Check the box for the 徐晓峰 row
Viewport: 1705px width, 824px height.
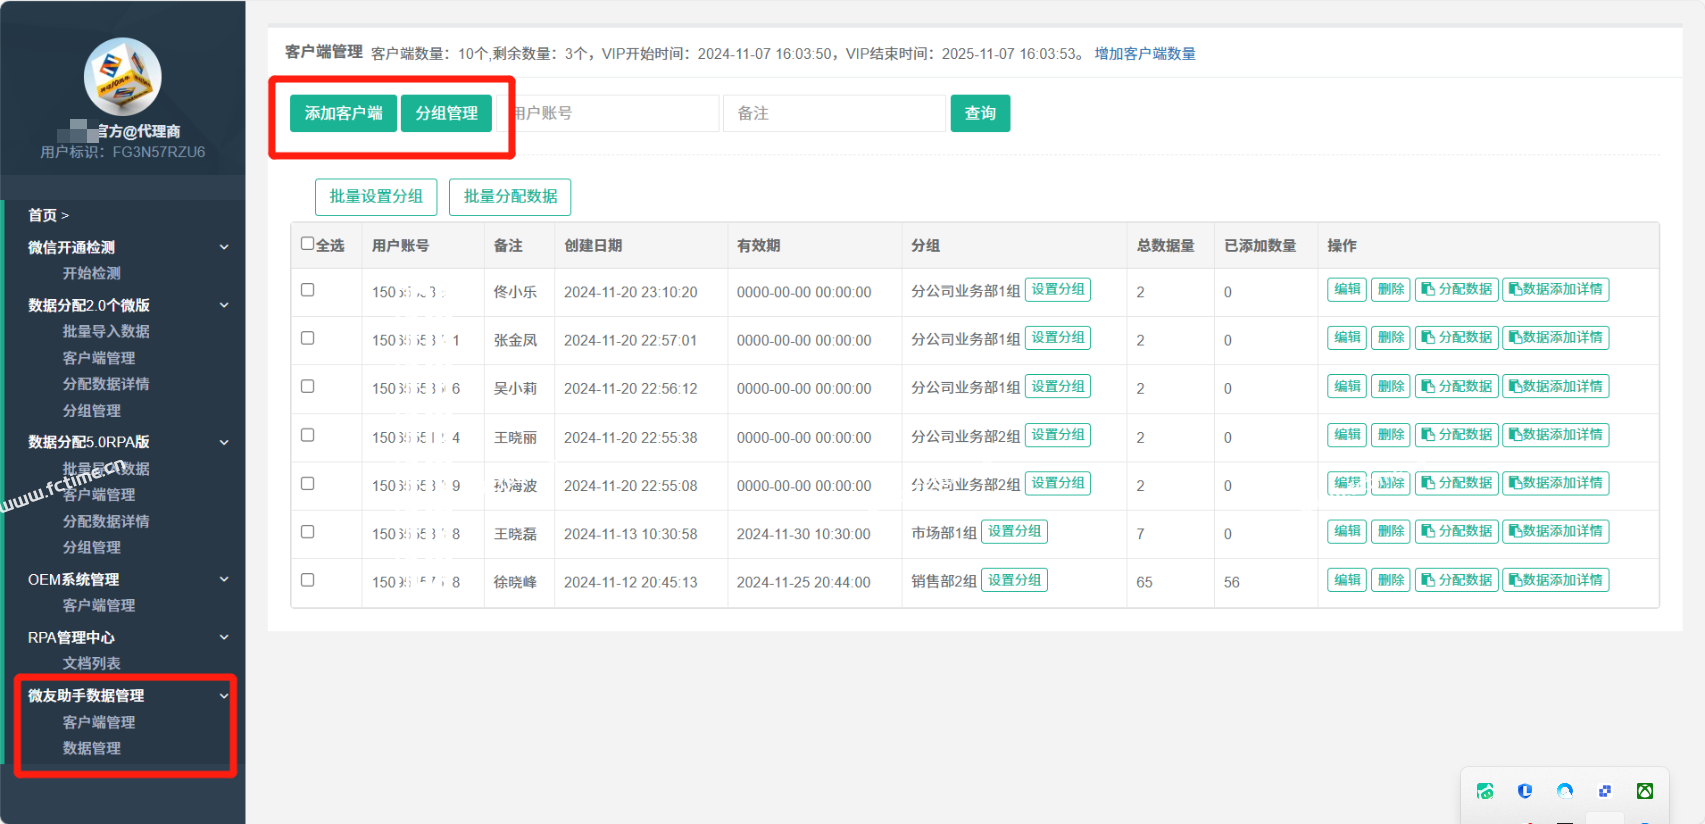pyautogui.click(x=308, y=580)
